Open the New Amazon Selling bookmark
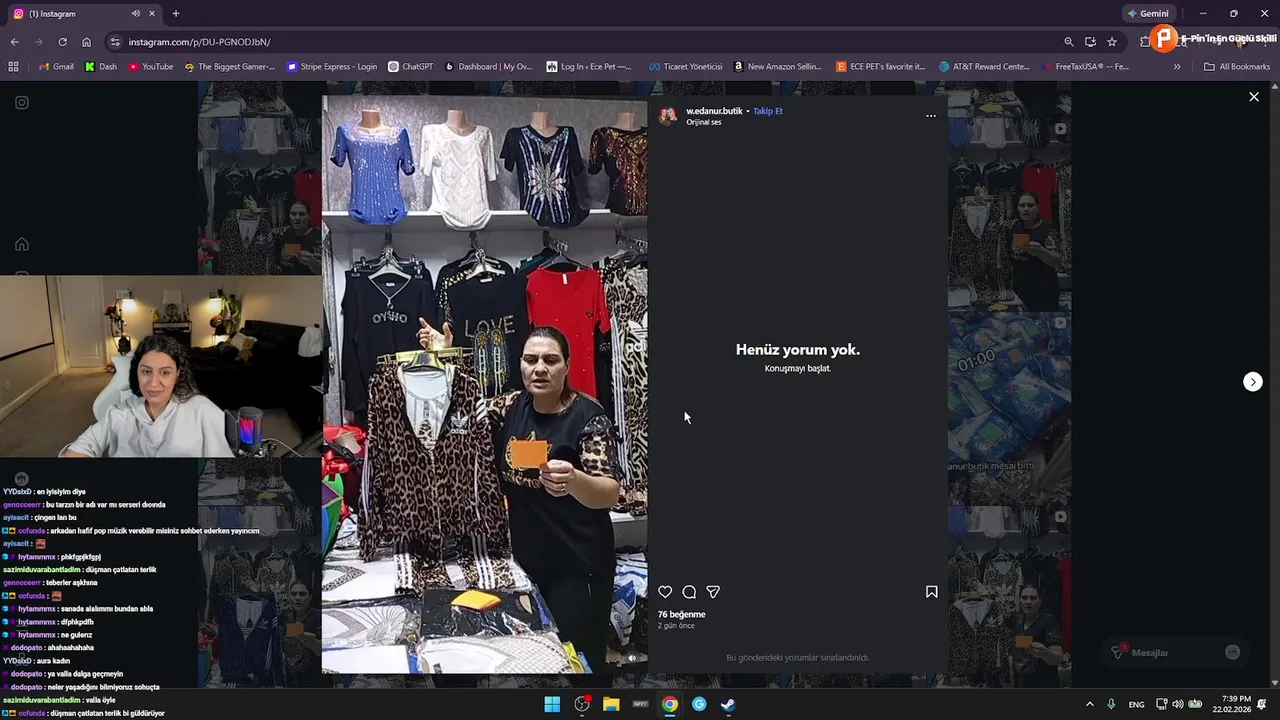The width and height of the screenshot is (1280, 720). [777, 67]
